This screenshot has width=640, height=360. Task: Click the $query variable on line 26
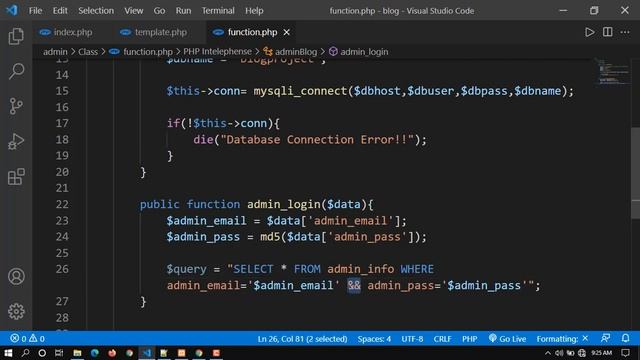tap(187, 269)
